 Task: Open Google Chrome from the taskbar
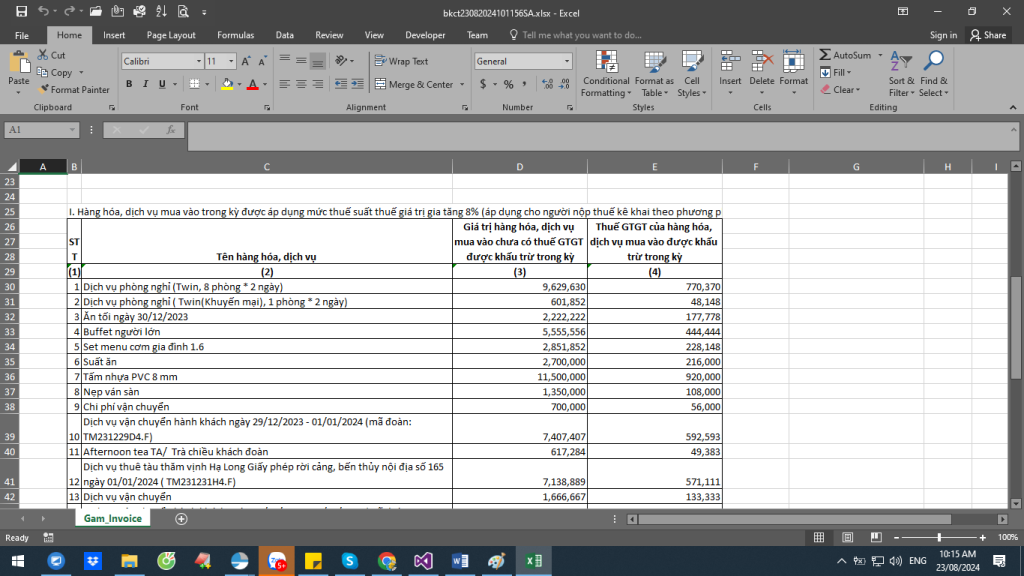[x=387, y=561]
